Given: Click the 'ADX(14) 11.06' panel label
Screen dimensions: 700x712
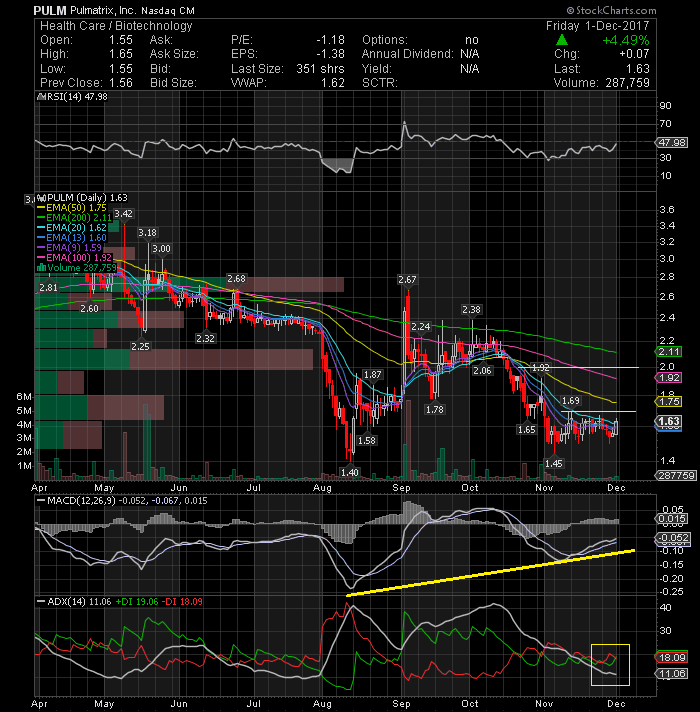Looking at the screenshot, I should point(79,602).
